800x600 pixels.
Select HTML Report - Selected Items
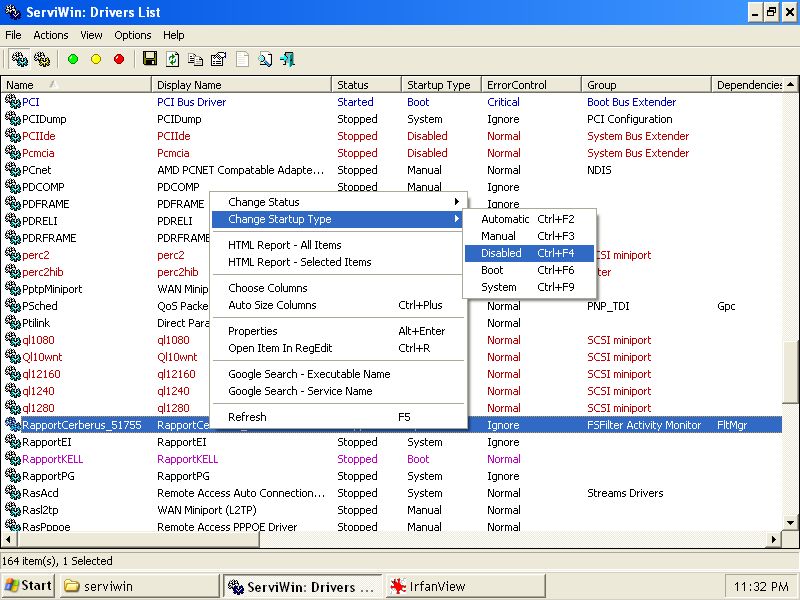click(x=339, y=262)
